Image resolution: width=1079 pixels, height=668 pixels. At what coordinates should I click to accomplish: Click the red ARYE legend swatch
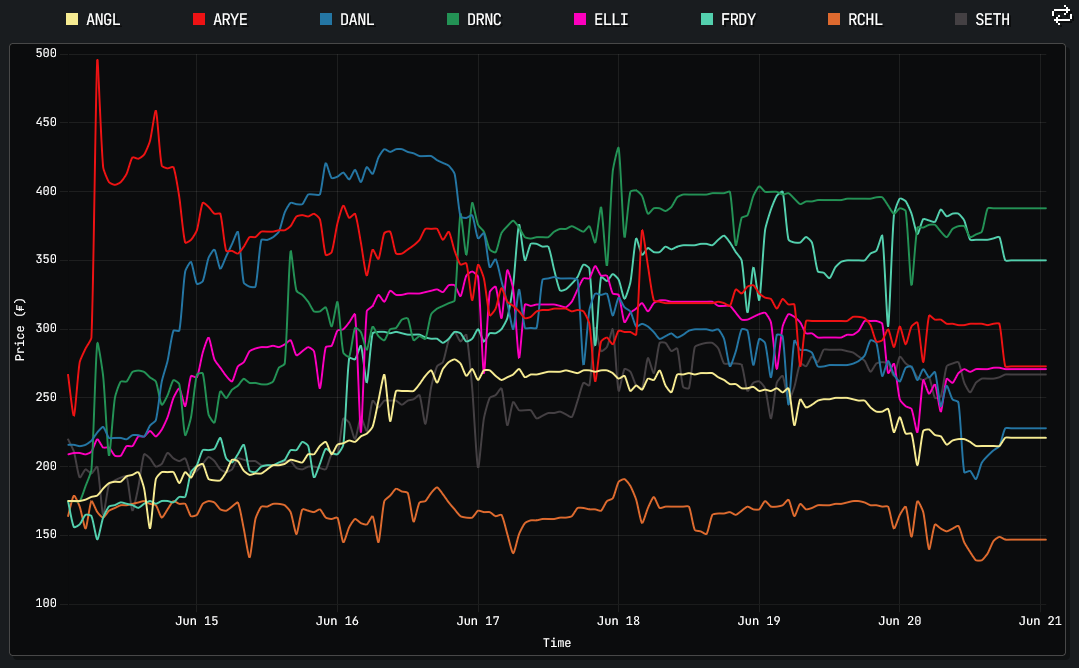[199, 19]
